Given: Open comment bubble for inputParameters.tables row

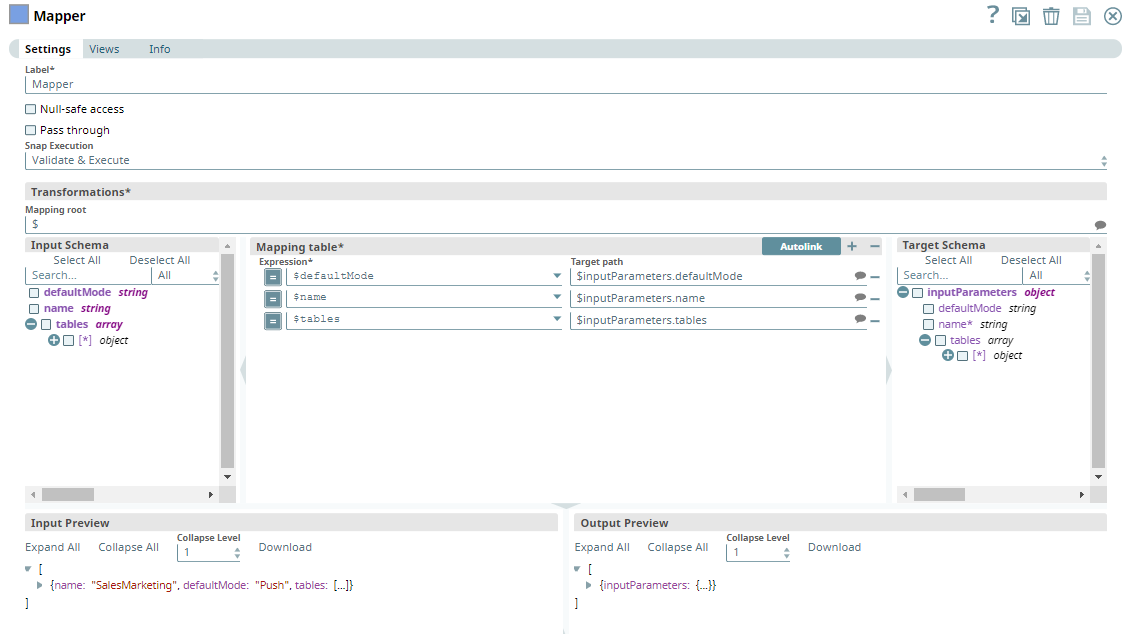Looking at the screenshot, I should [x=860, y=318].
